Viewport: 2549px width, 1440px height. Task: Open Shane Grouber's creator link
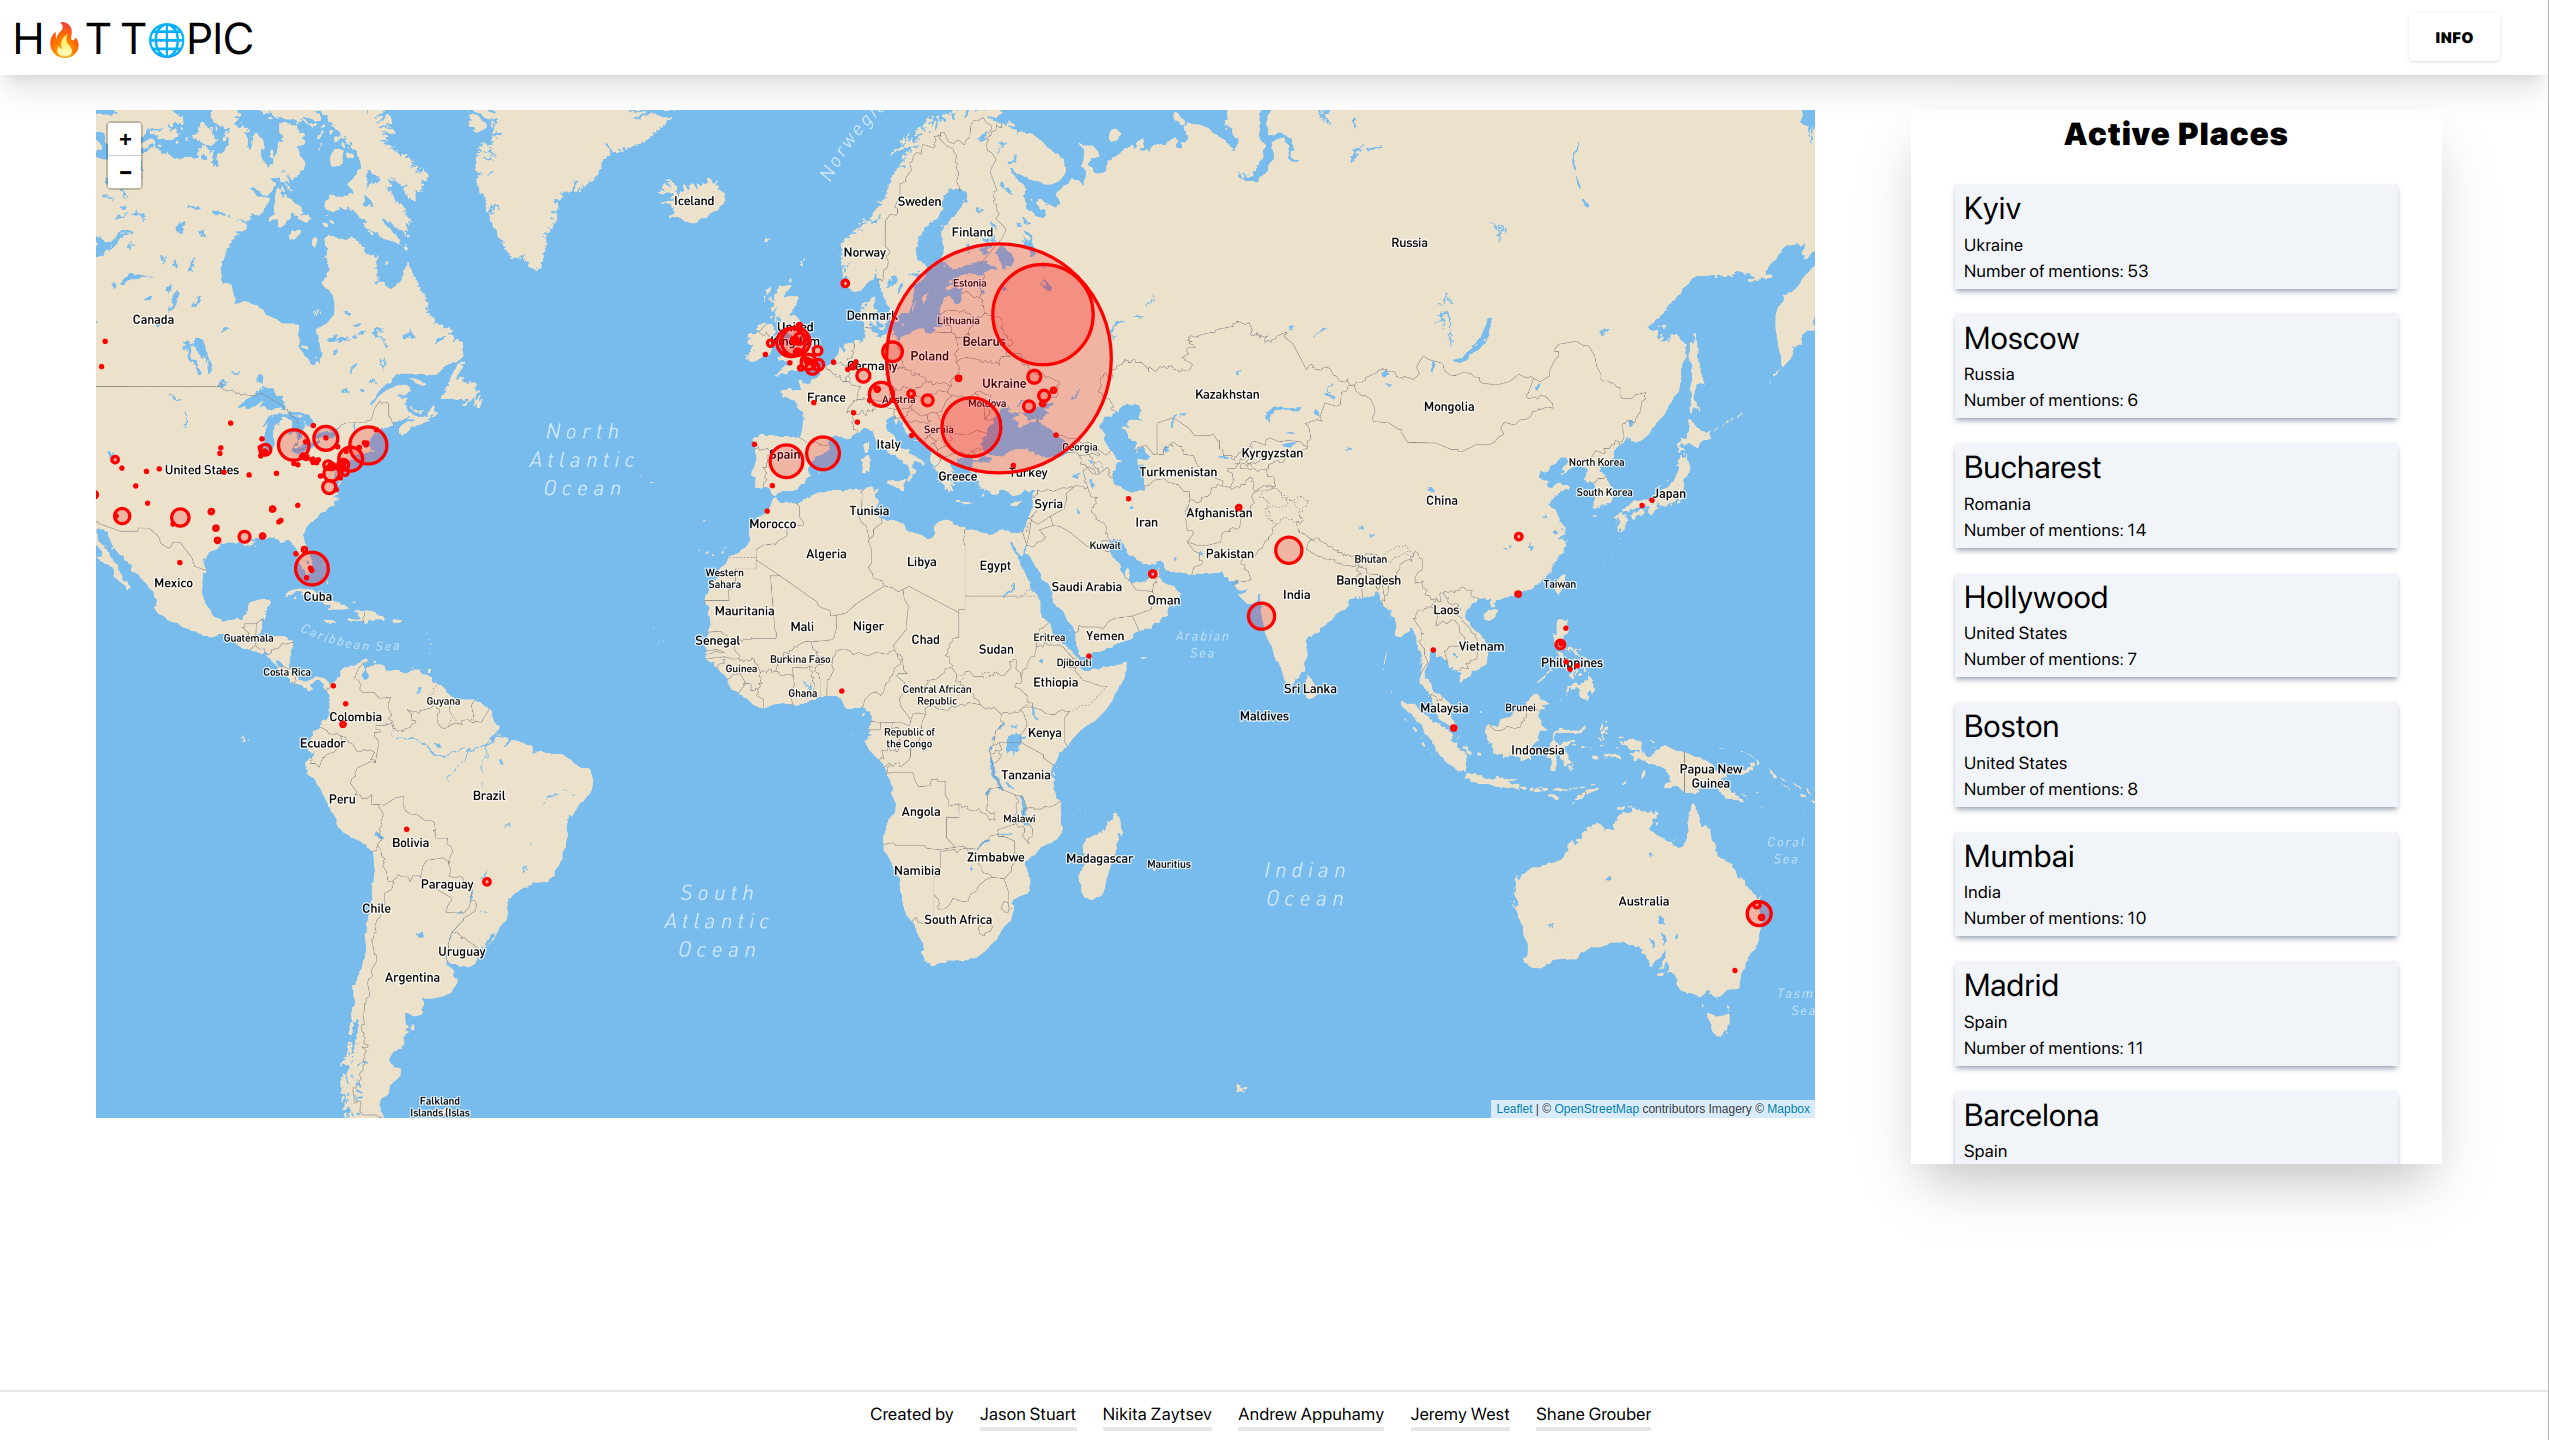(1593, 1414)
